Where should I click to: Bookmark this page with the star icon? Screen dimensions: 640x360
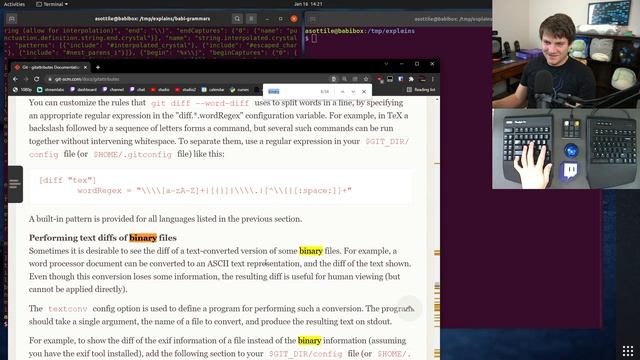coord(366,79)
